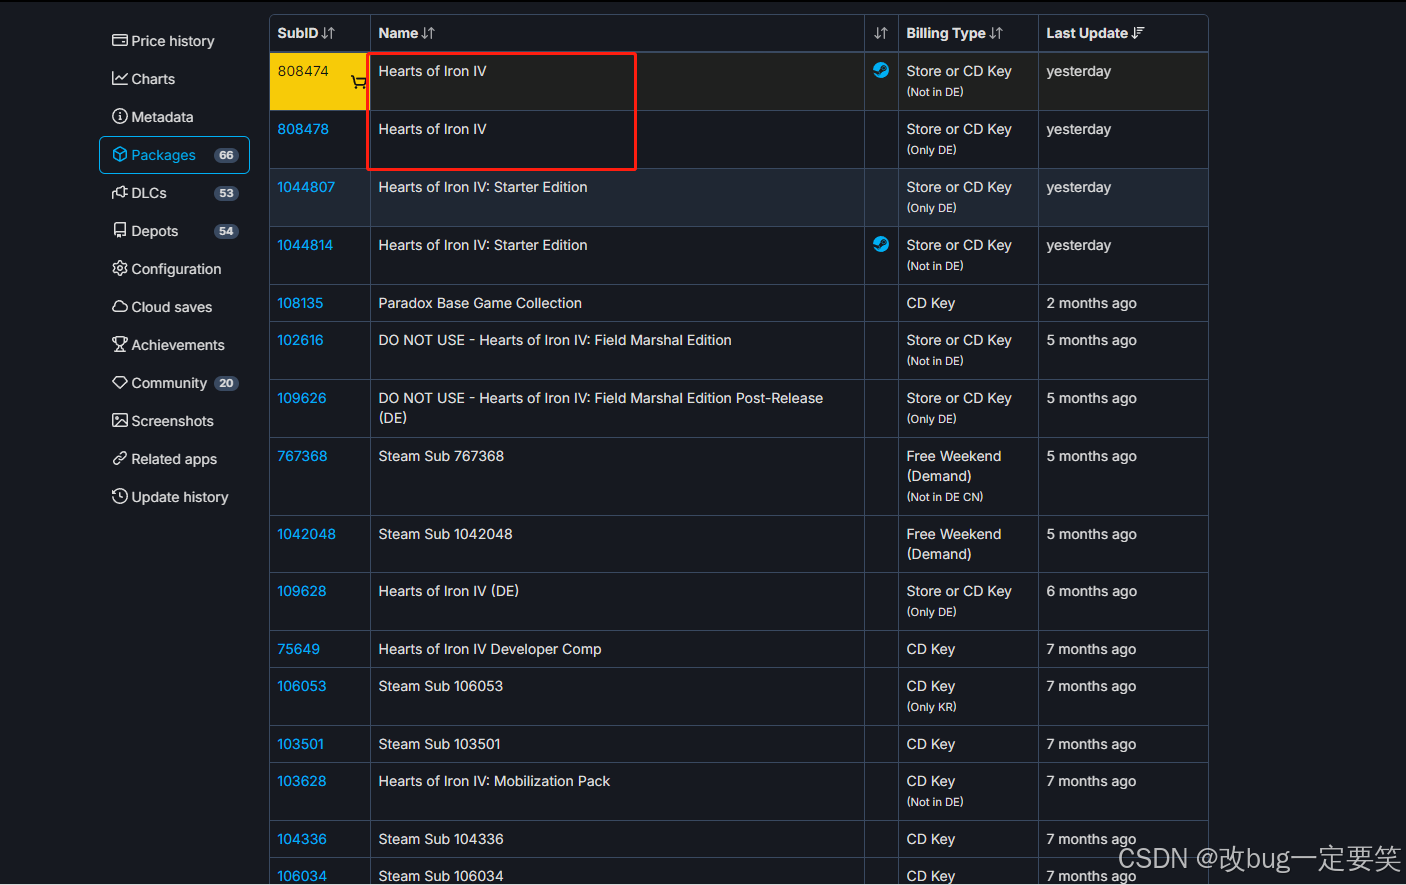
Task: Open the Related apps section
Action: pos(164,459)
